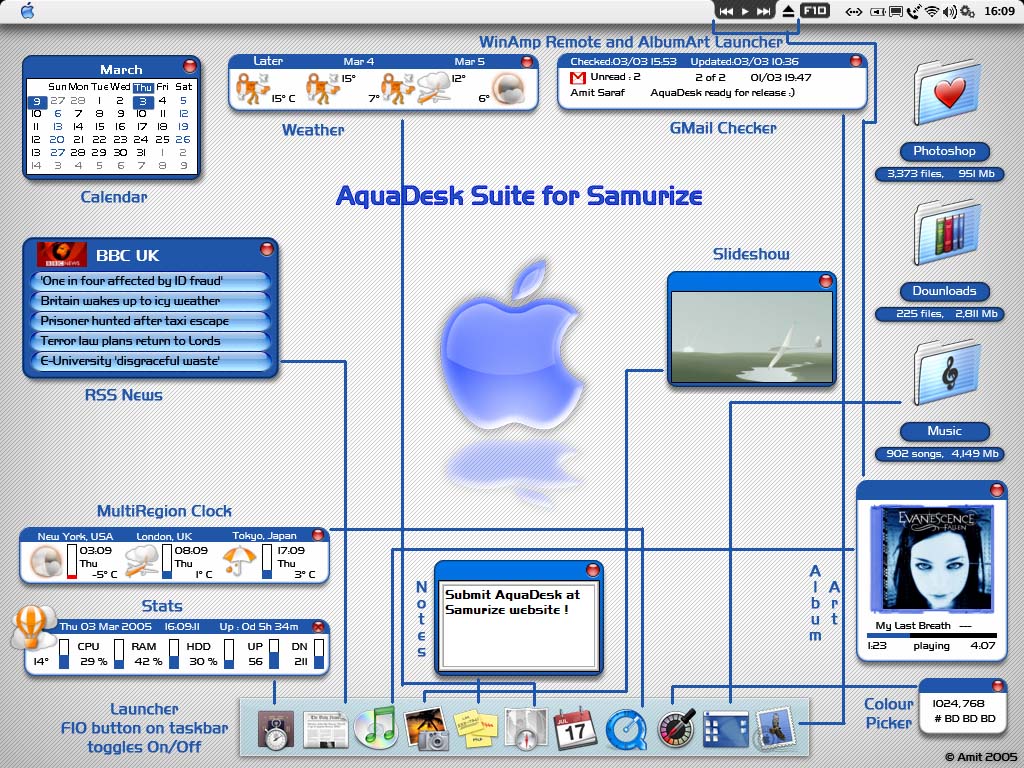Open the phone handset tray icon
Screen dimensions: 1024x768
(x=914, y=11)
